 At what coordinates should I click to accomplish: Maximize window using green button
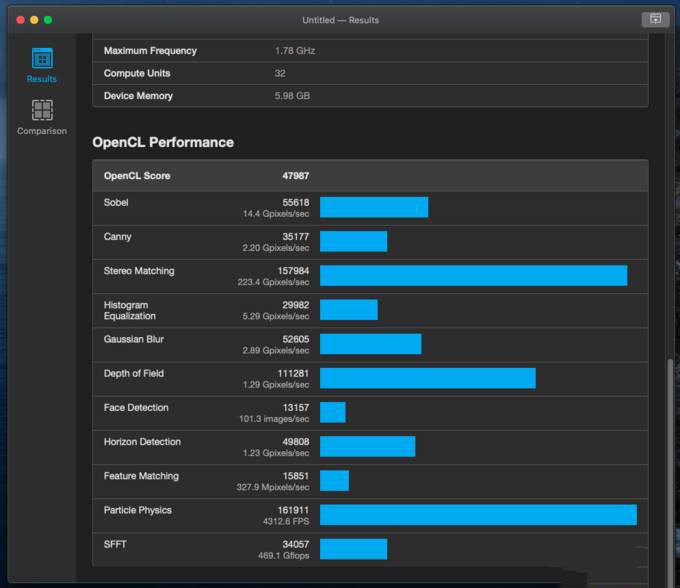point(48,20)
